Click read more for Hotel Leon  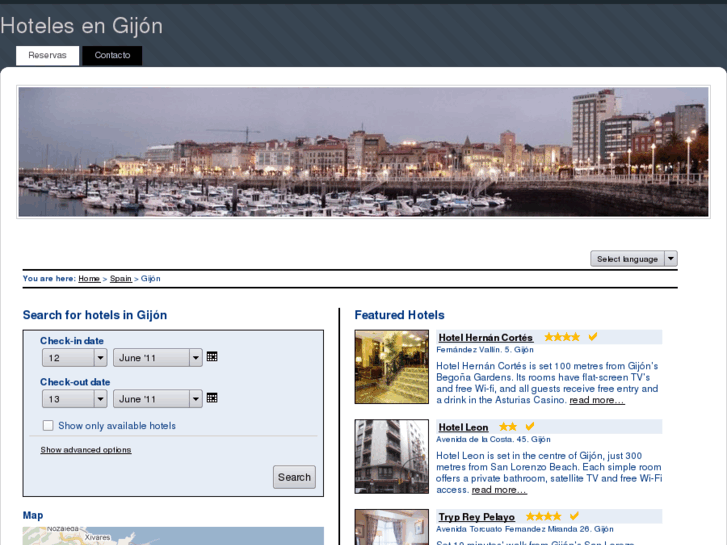click(499, 490)
